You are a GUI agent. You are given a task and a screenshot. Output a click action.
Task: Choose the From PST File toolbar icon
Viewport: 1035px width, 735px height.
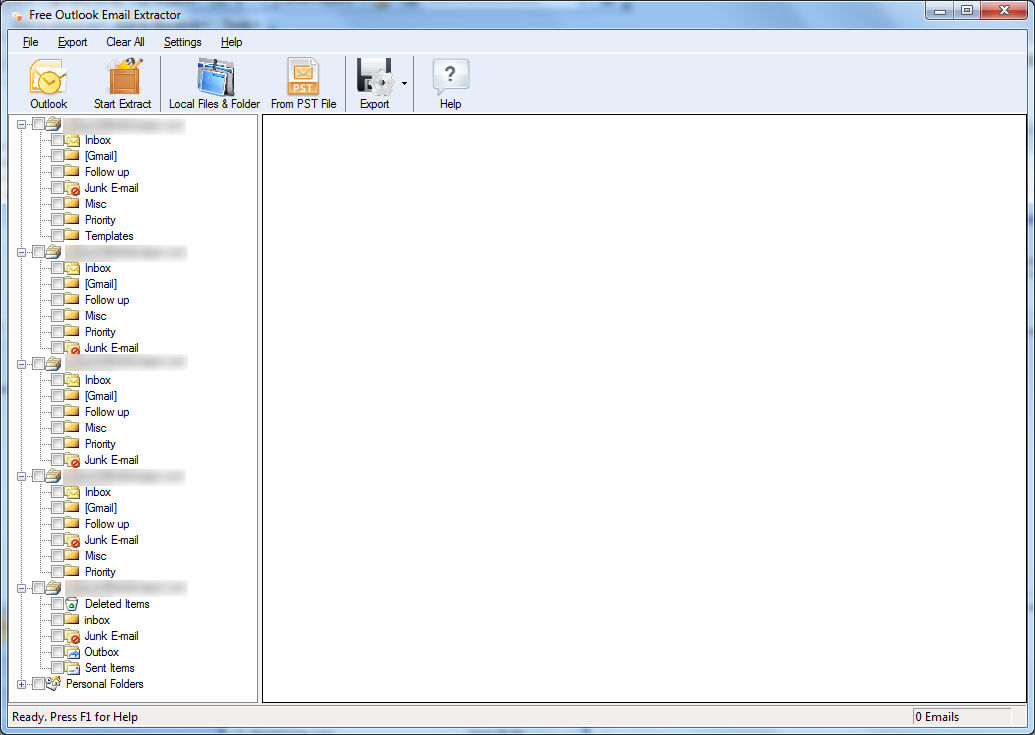click(303, 77)
